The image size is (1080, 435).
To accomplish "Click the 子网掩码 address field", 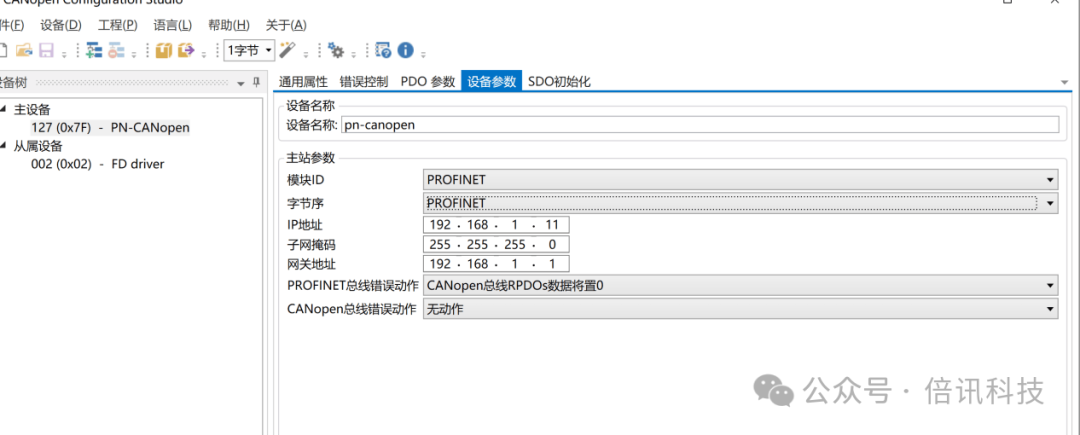I will click(497, 244).
